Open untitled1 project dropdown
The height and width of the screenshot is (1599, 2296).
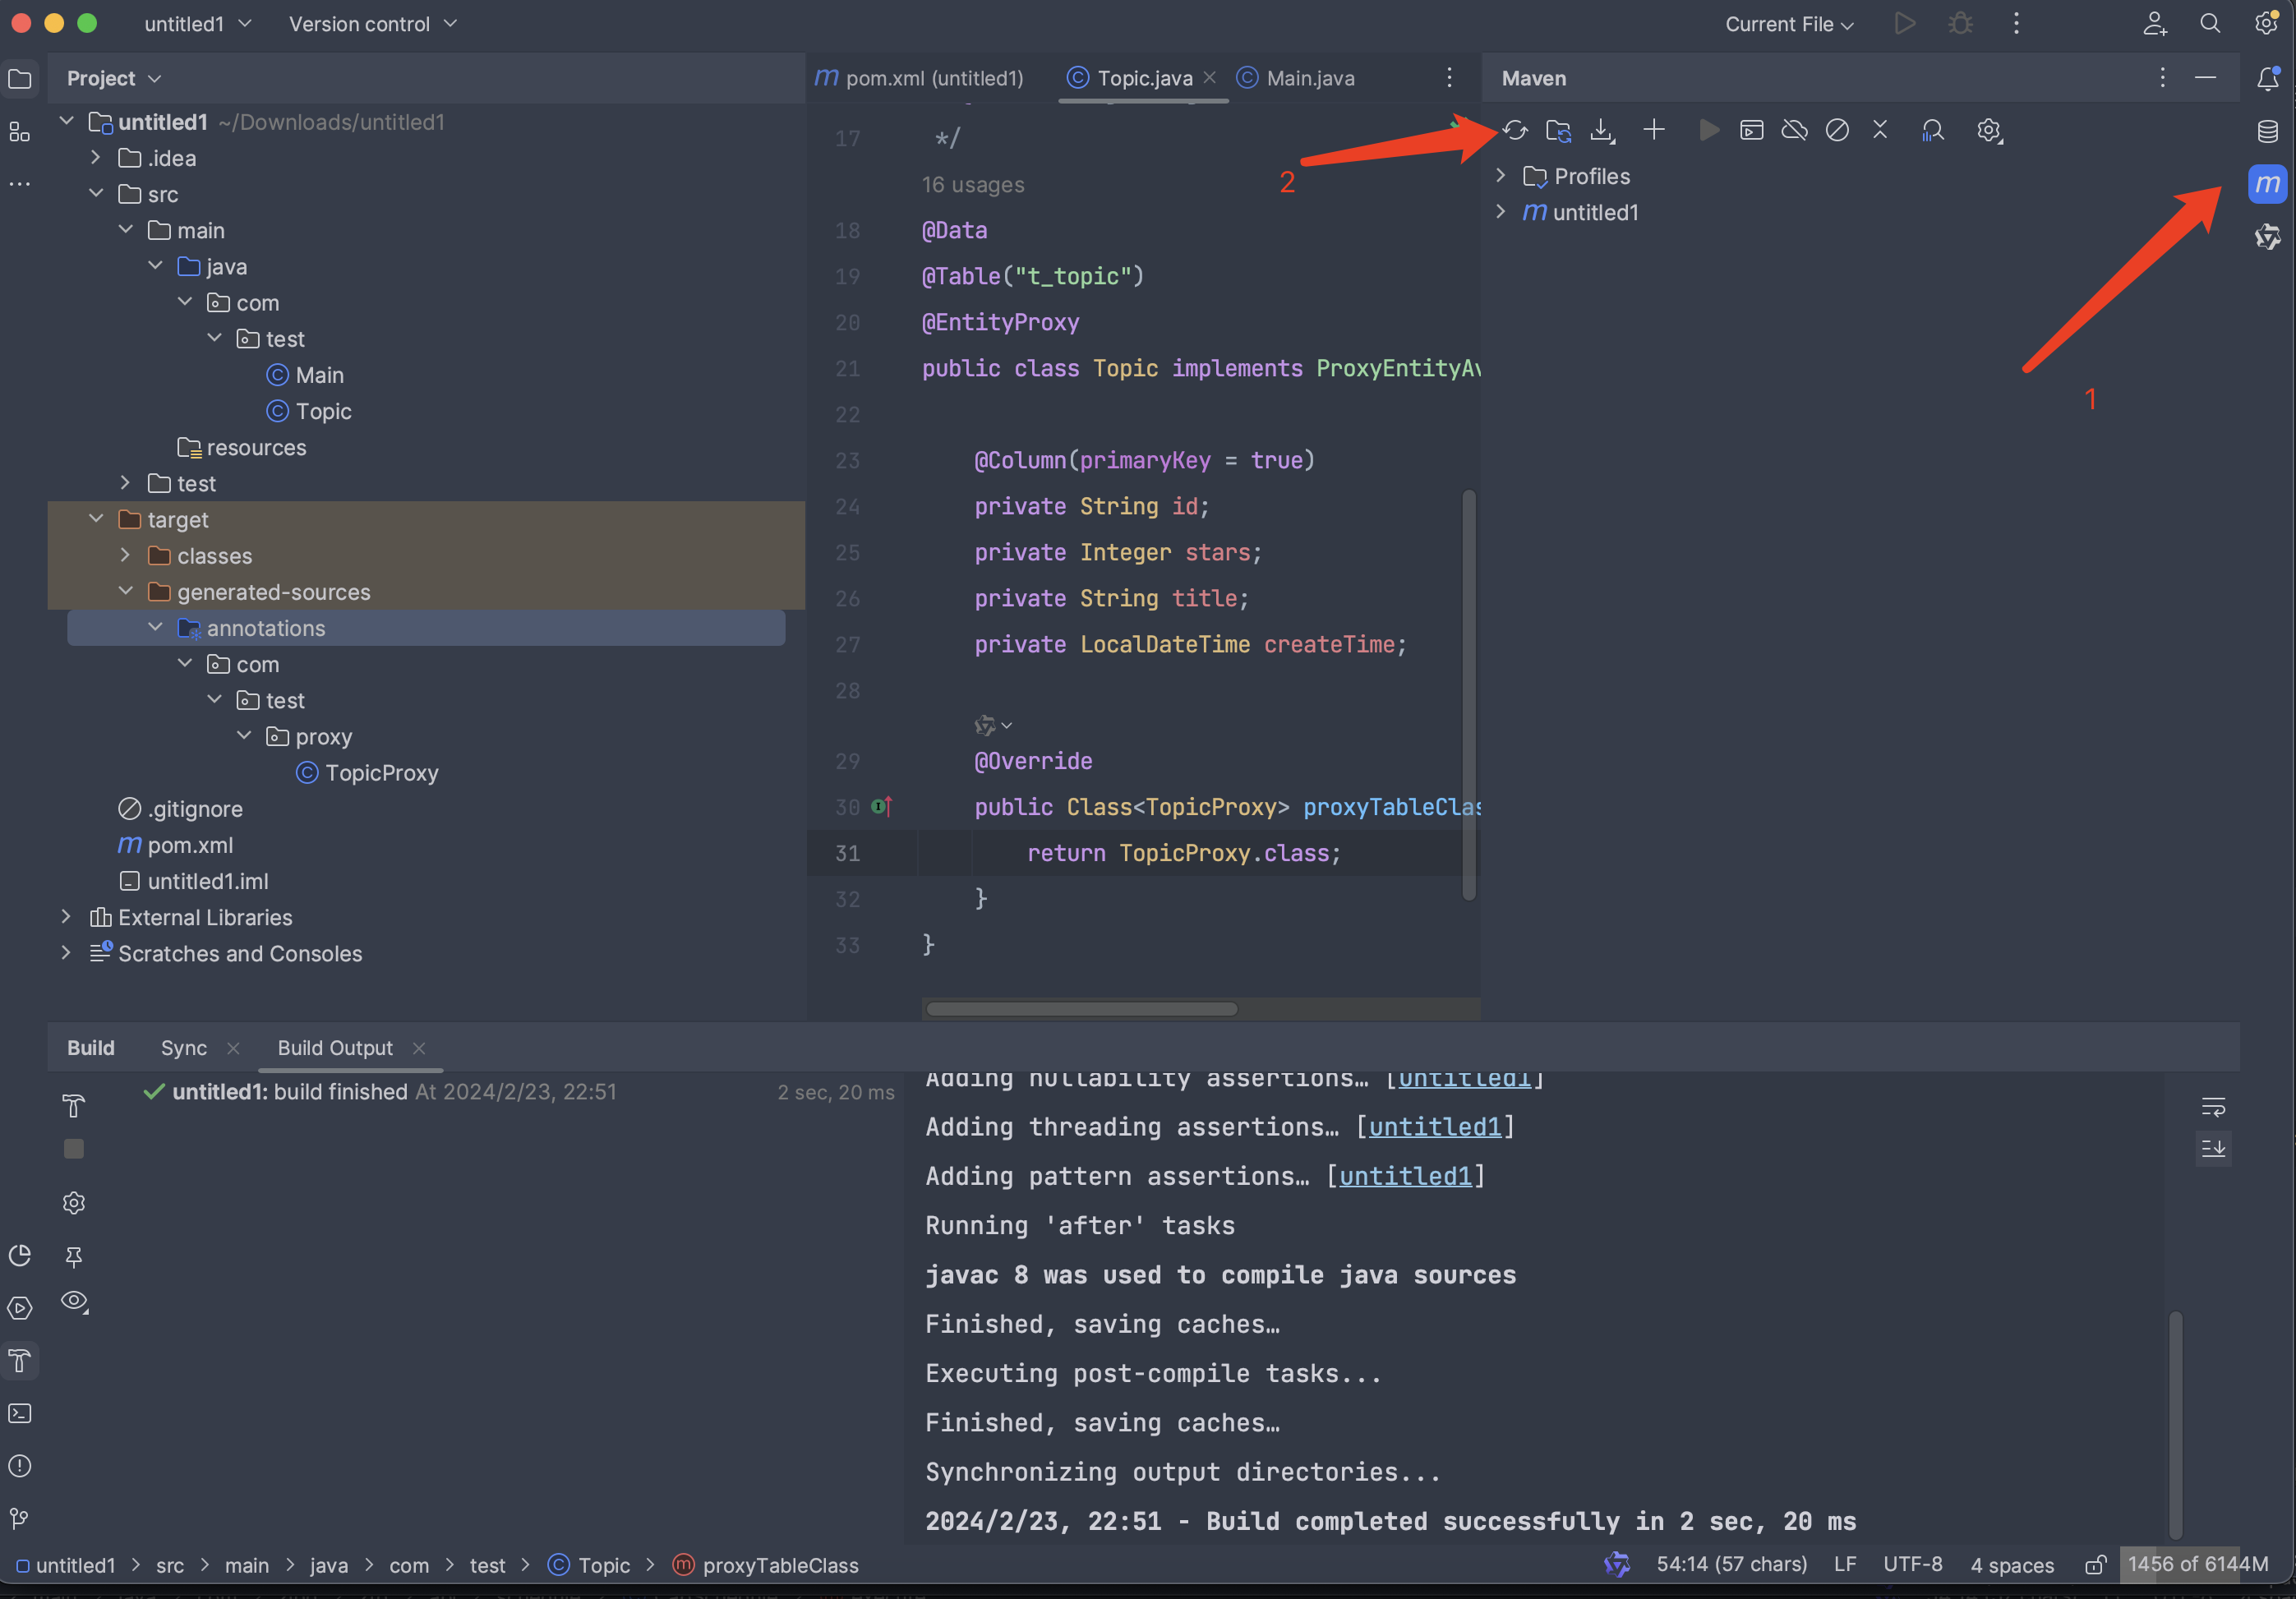tap(197, 24)
